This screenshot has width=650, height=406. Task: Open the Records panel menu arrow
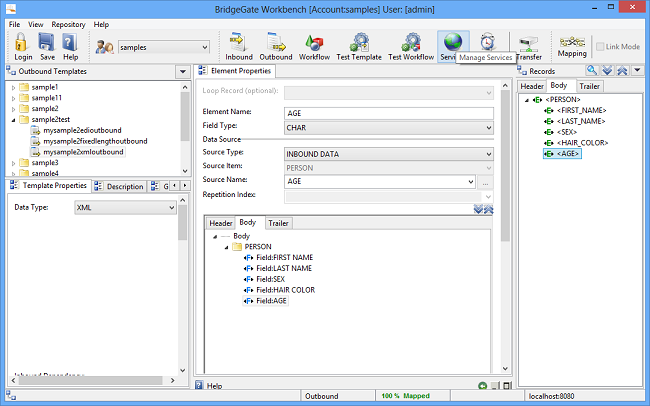coord(638,71)
